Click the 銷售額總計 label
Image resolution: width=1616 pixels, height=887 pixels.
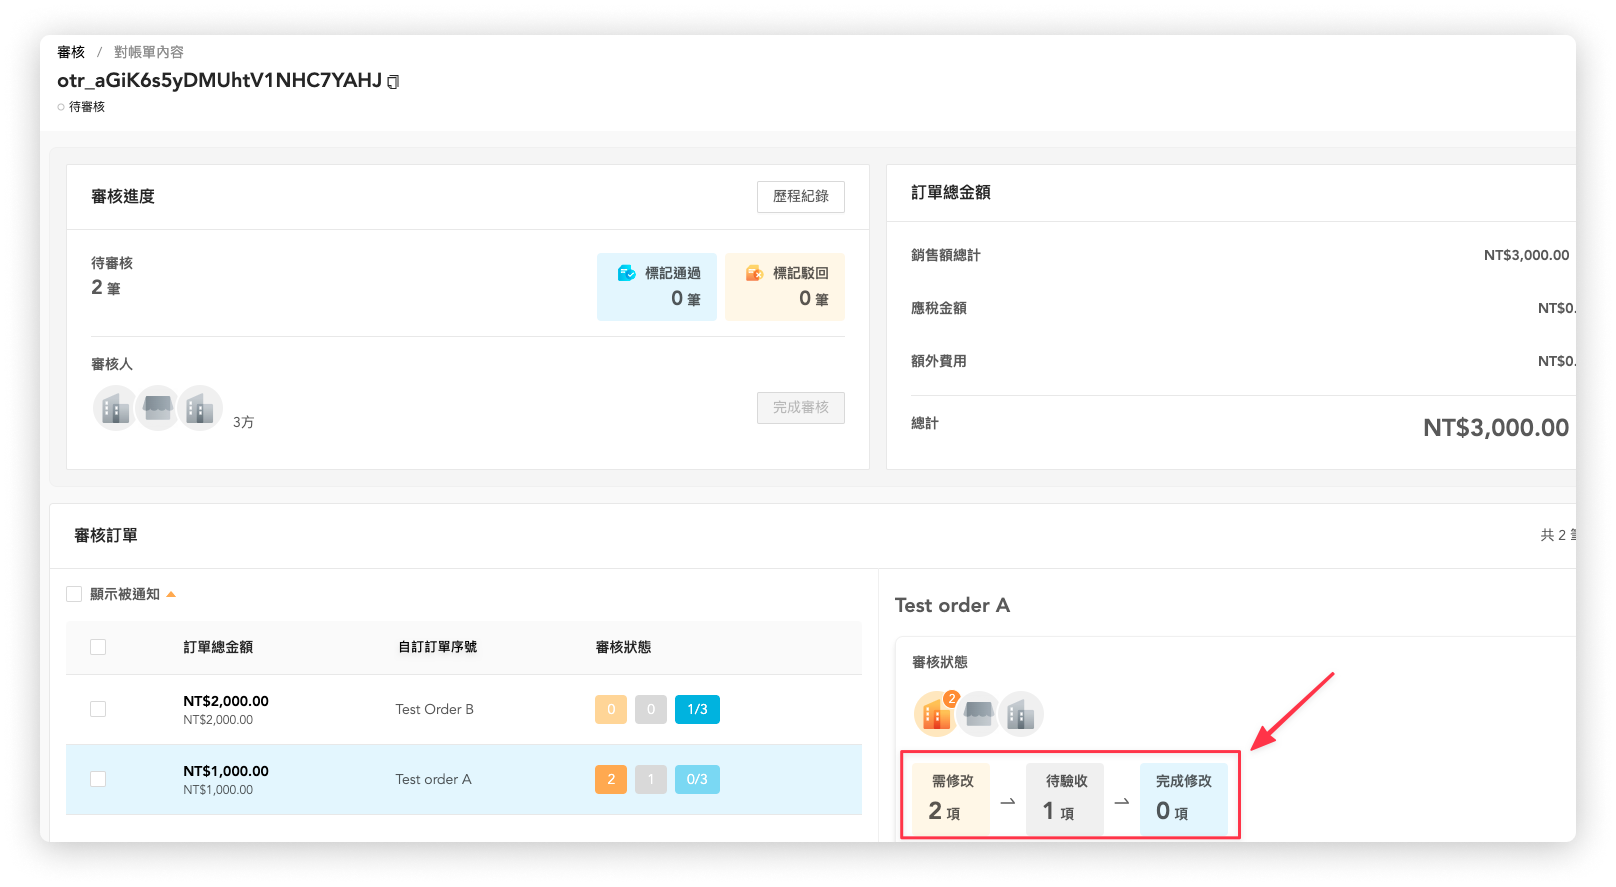(946, 255)
